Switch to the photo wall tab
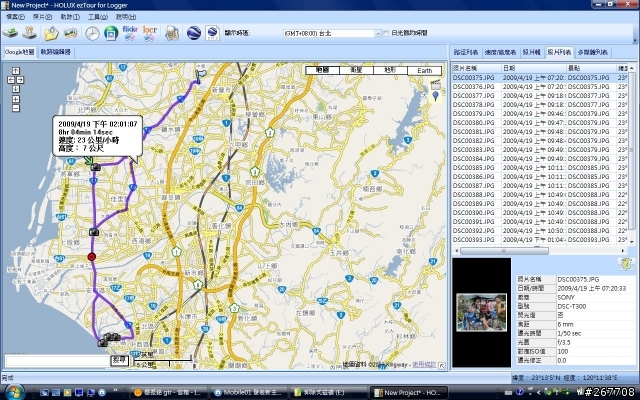Image resolution: width=640 pixels, height=400 pixels. click(532, 52)
